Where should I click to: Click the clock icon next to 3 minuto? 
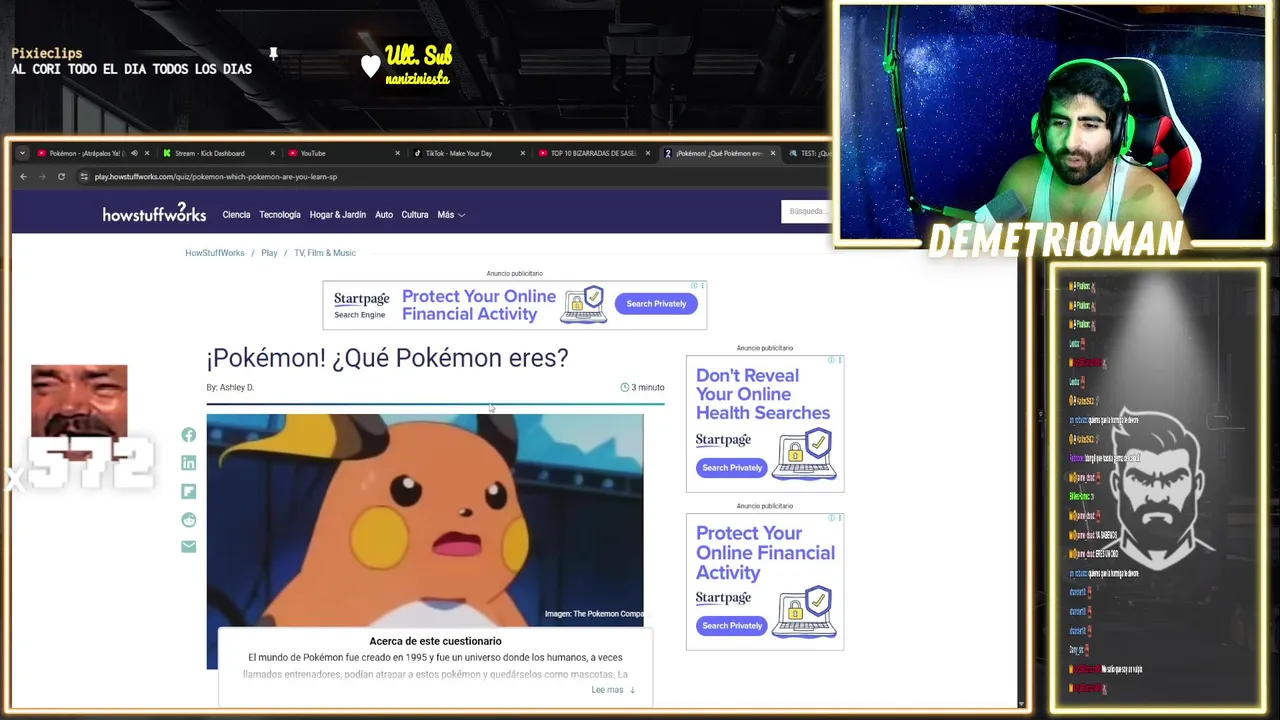625,388
